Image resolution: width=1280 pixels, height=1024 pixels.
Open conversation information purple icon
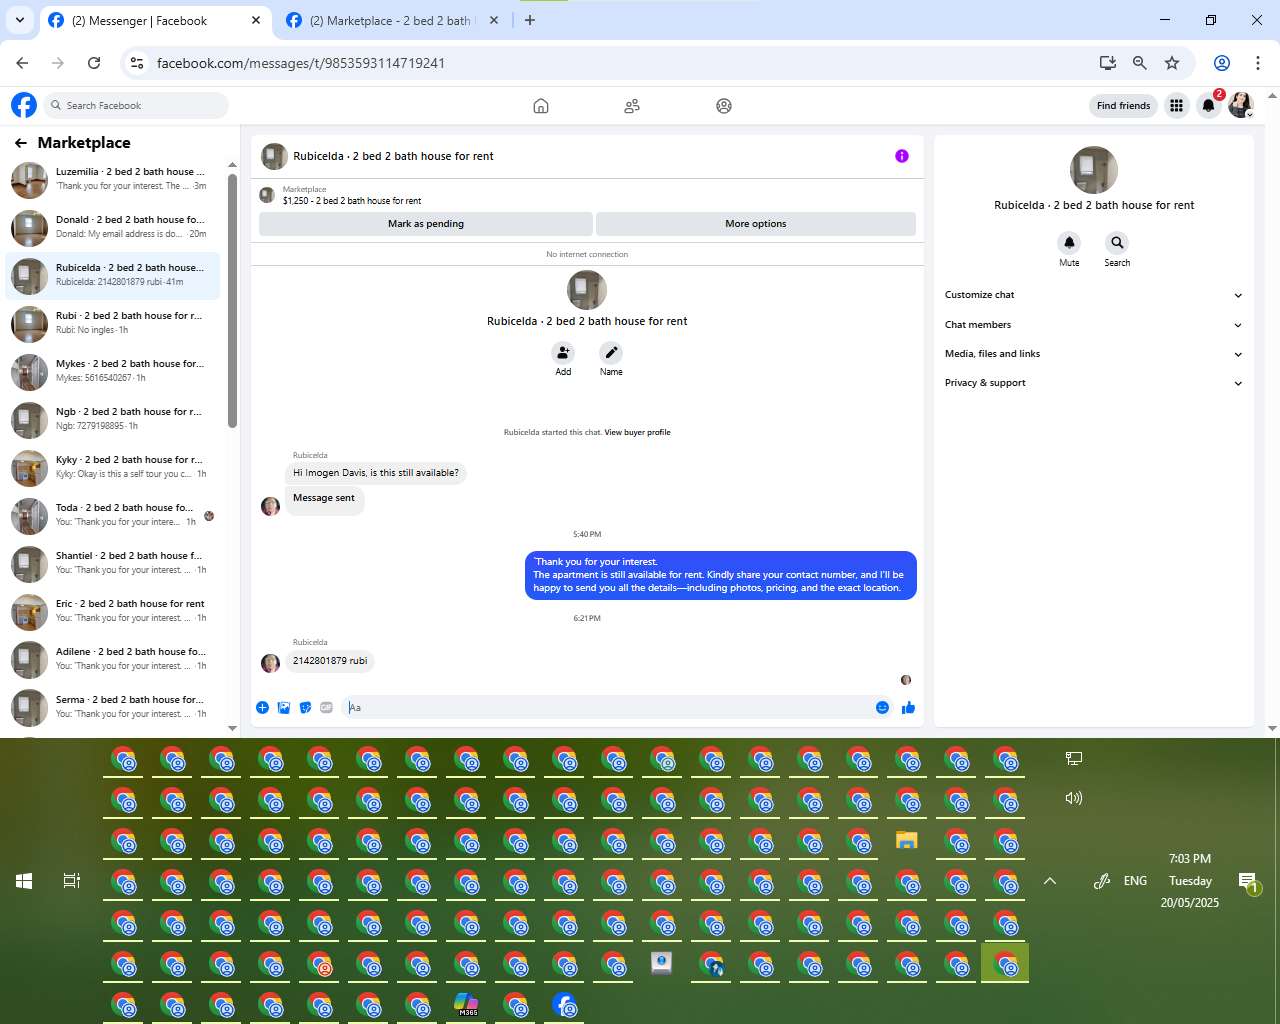902,156
